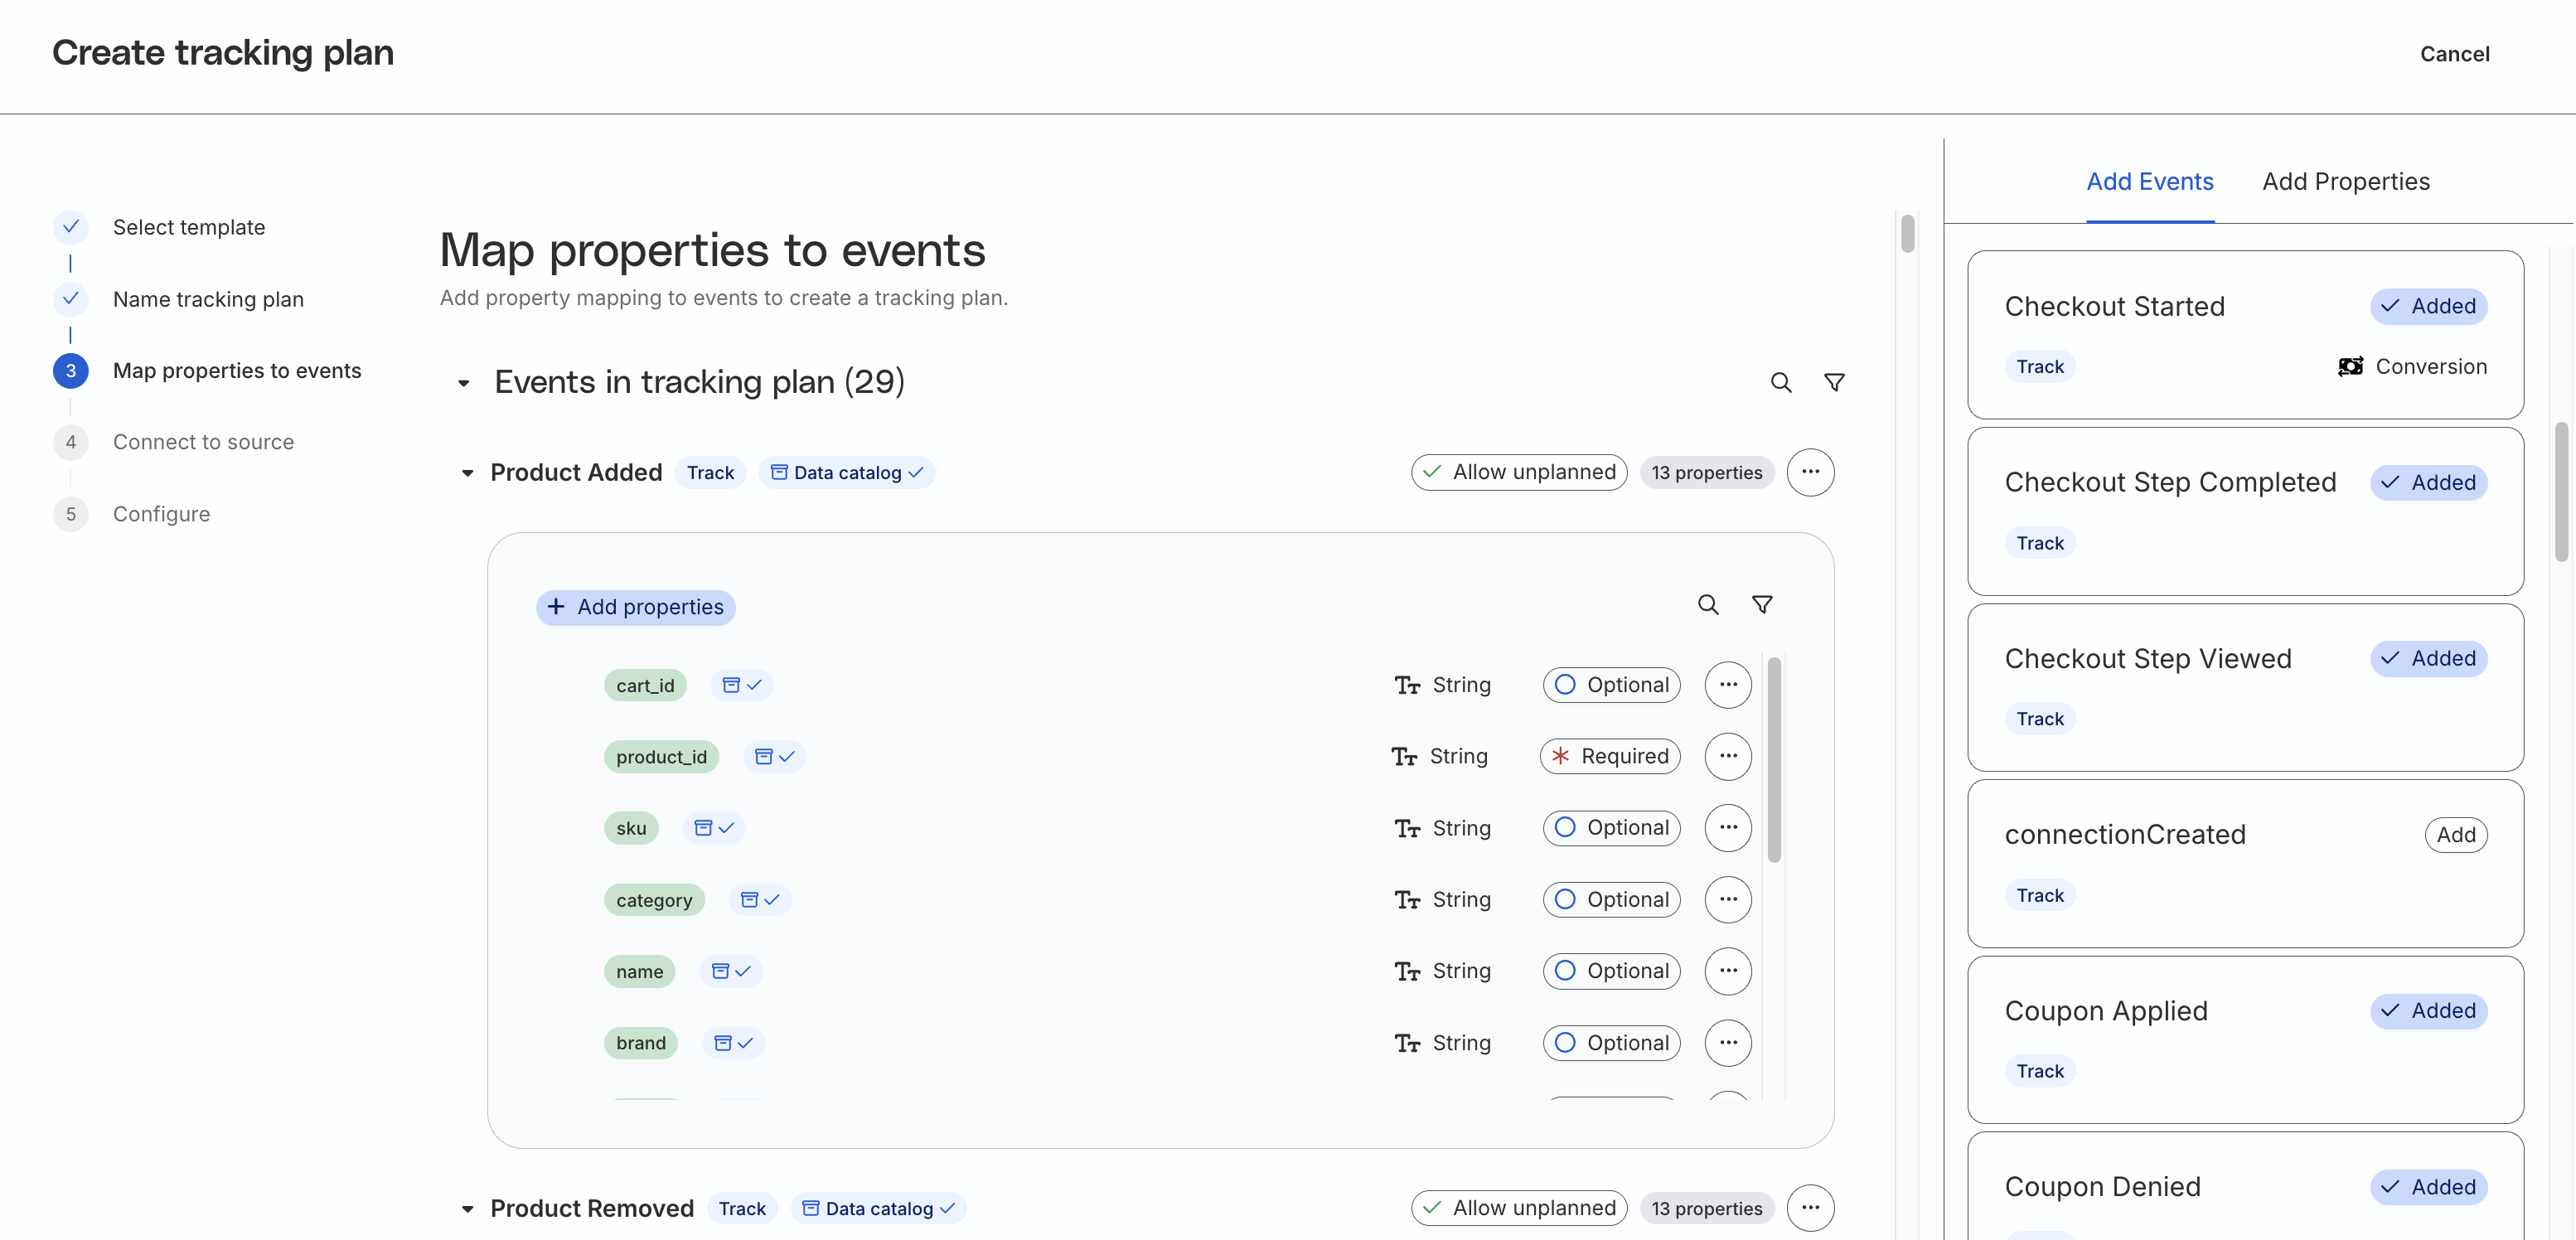Click data catalog icon next to brand
2576x1240 pixels.
click(x=733, y=1043)
